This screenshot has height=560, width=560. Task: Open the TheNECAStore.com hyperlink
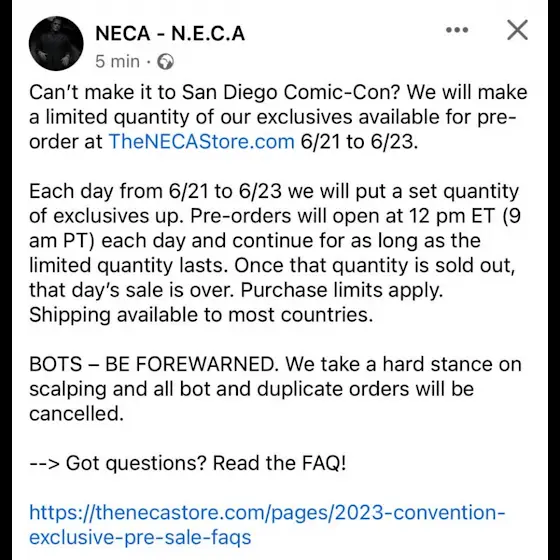tap(201, 141)
